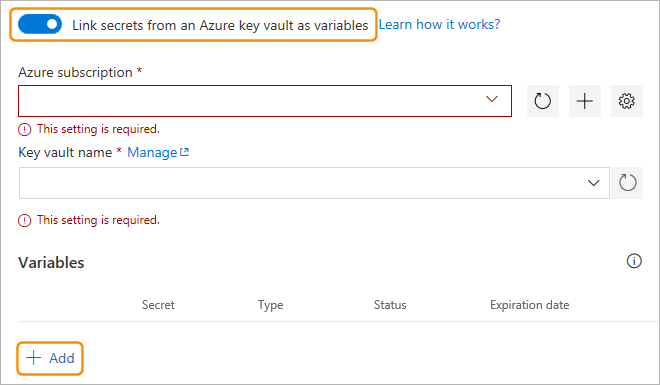Select the Status column header

(x=390, y=305)
